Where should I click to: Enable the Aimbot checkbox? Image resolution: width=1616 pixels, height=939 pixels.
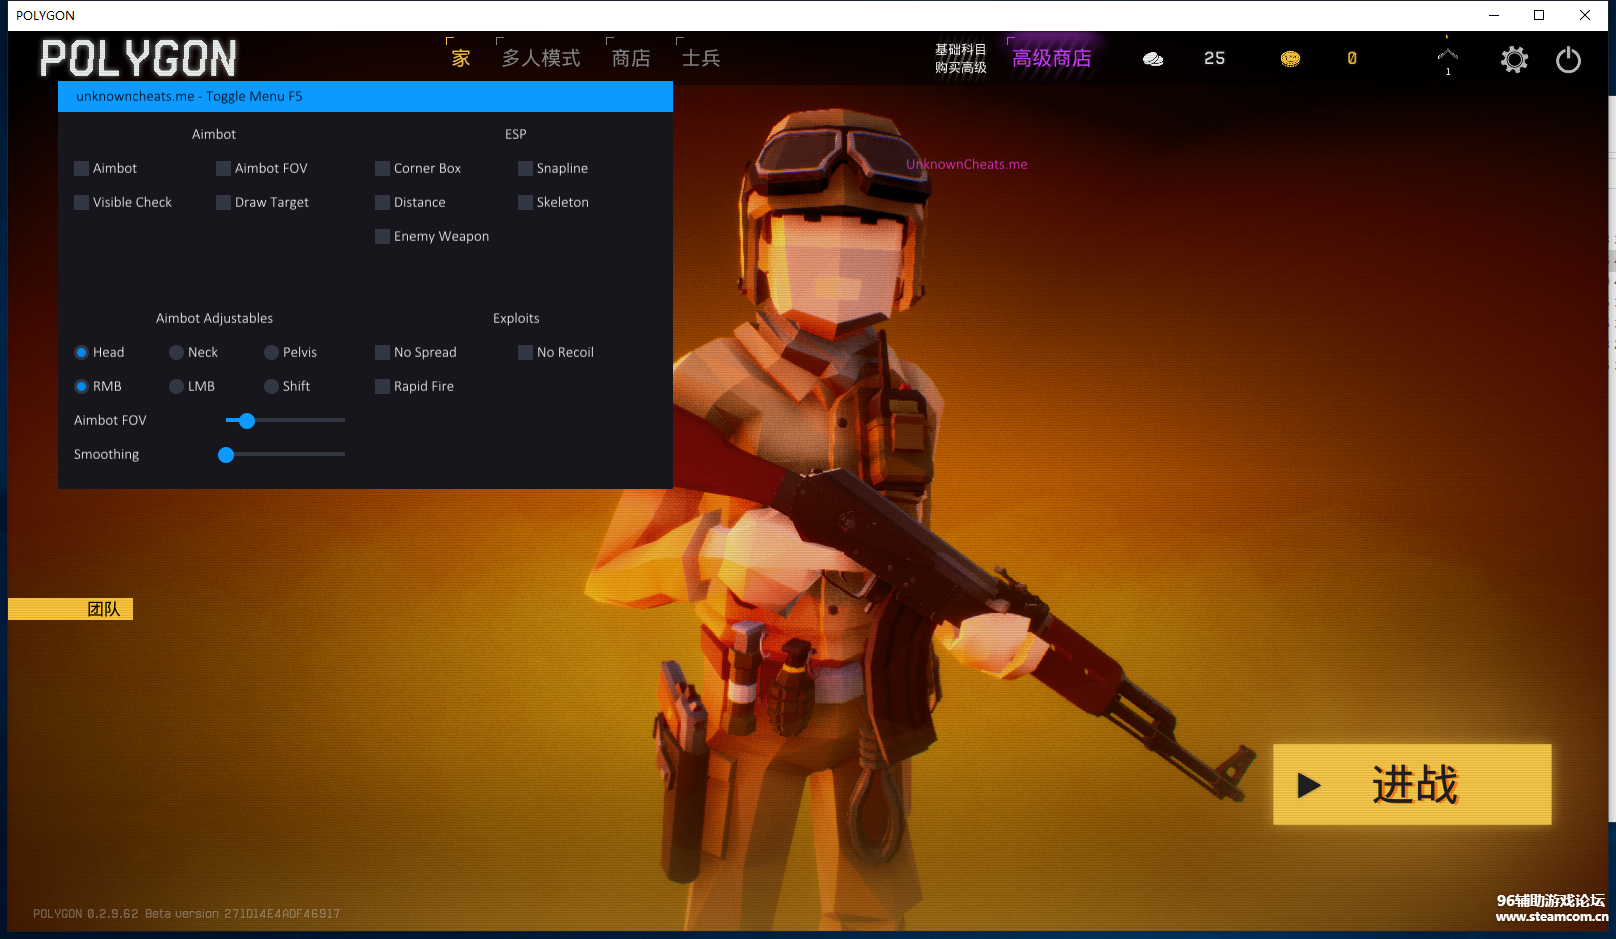point(82,169)
